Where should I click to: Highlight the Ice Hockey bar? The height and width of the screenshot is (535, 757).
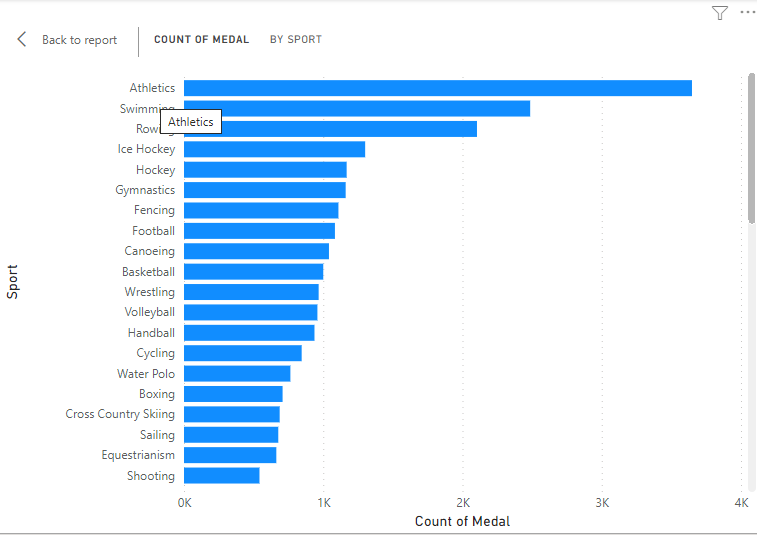(x=274, y=149)
